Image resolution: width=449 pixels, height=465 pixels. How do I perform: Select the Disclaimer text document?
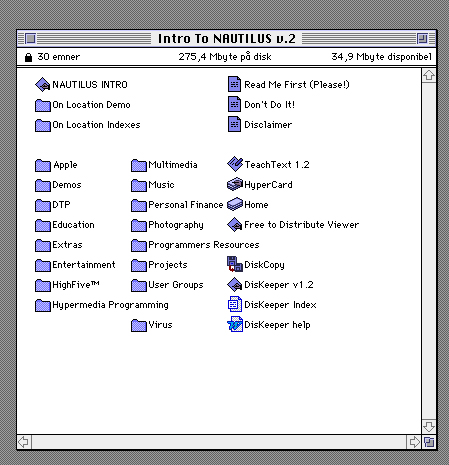[234, 124]
